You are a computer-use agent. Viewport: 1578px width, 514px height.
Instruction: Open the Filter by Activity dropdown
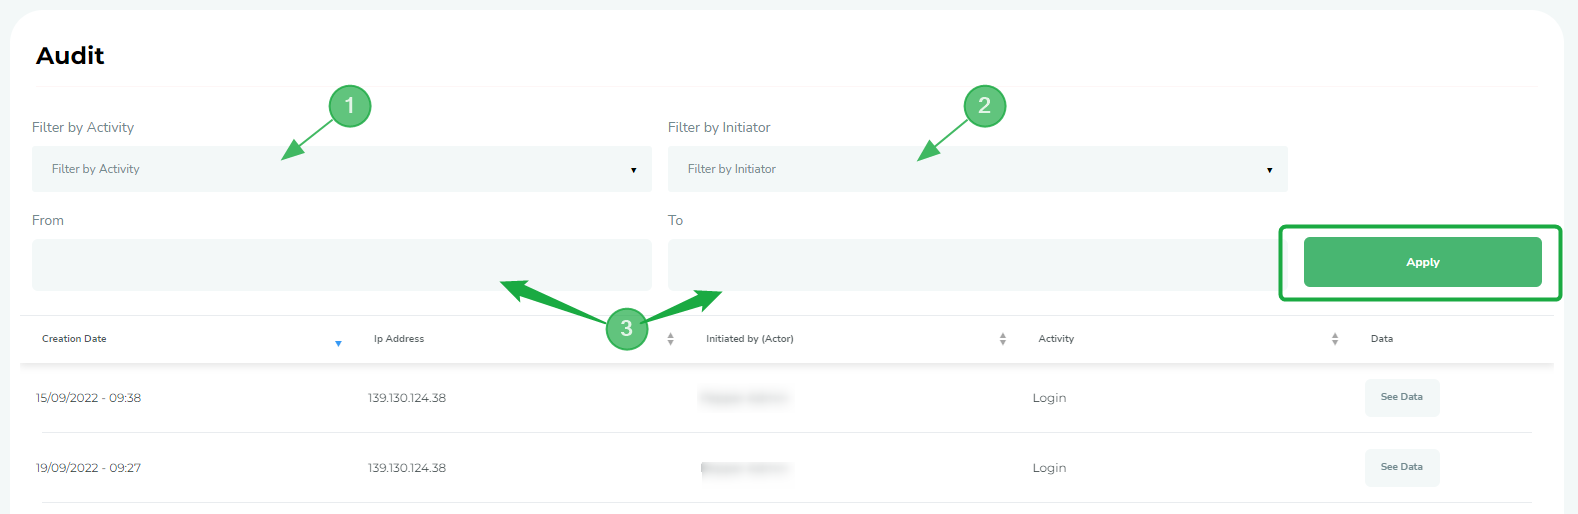coord(341,169)
